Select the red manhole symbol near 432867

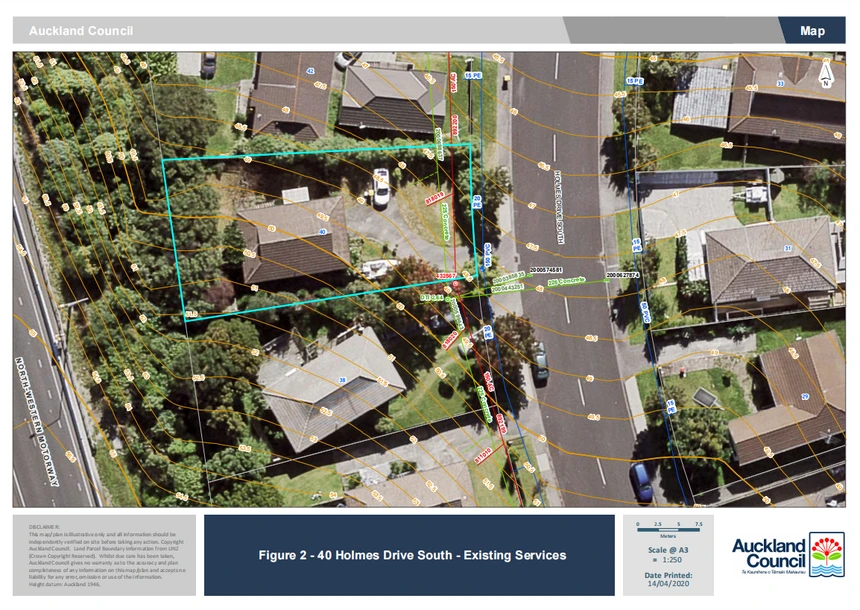[x=455, y=284]
